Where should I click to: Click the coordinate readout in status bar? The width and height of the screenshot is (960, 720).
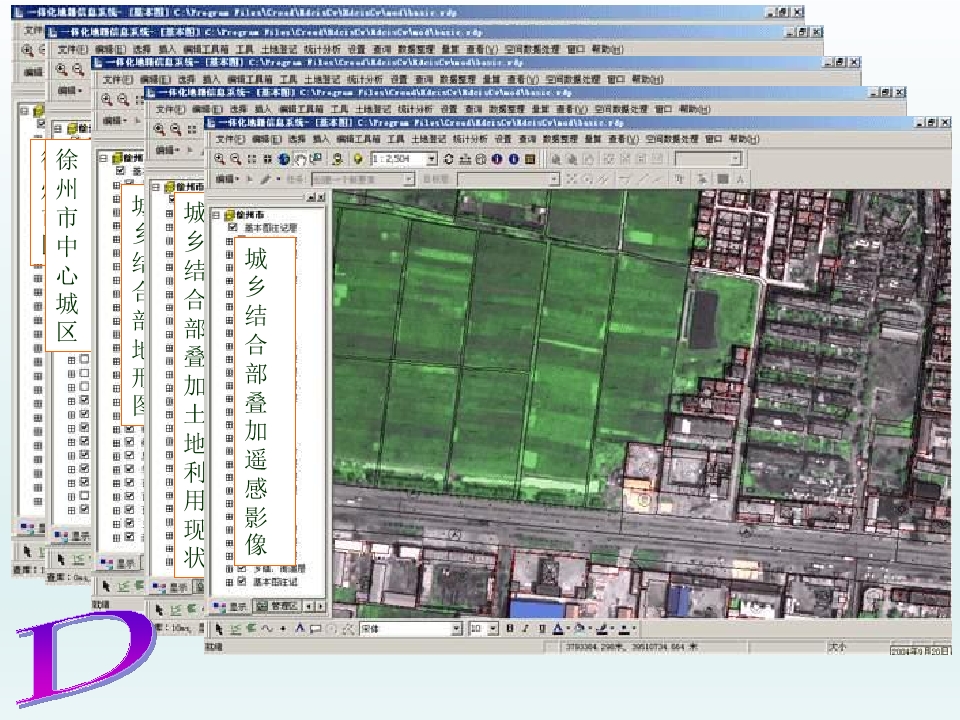pos(631,647)
